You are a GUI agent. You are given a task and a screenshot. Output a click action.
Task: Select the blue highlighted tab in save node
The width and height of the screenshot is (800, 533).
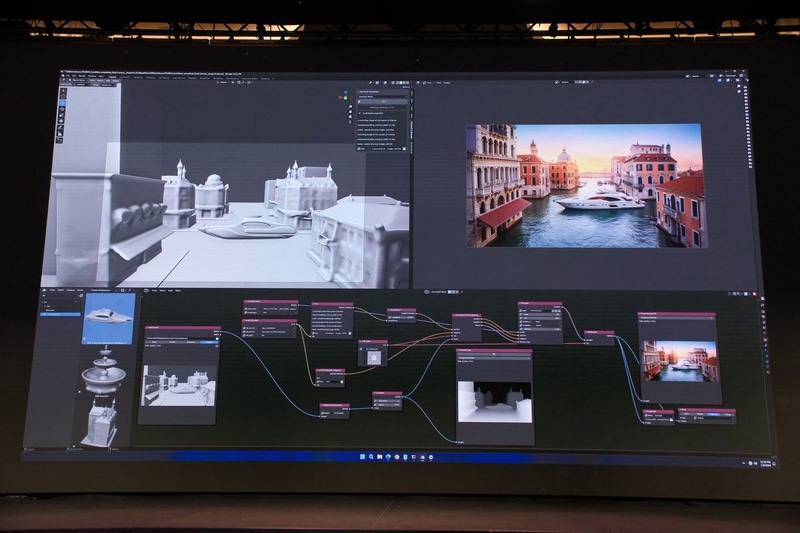pos(714,415)
